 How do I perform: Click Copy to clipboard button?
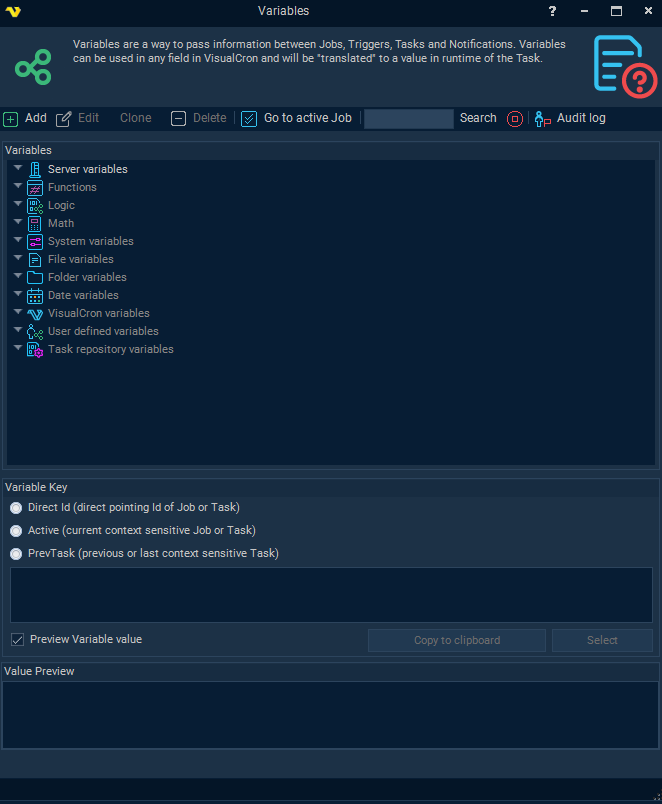[457, 640]
